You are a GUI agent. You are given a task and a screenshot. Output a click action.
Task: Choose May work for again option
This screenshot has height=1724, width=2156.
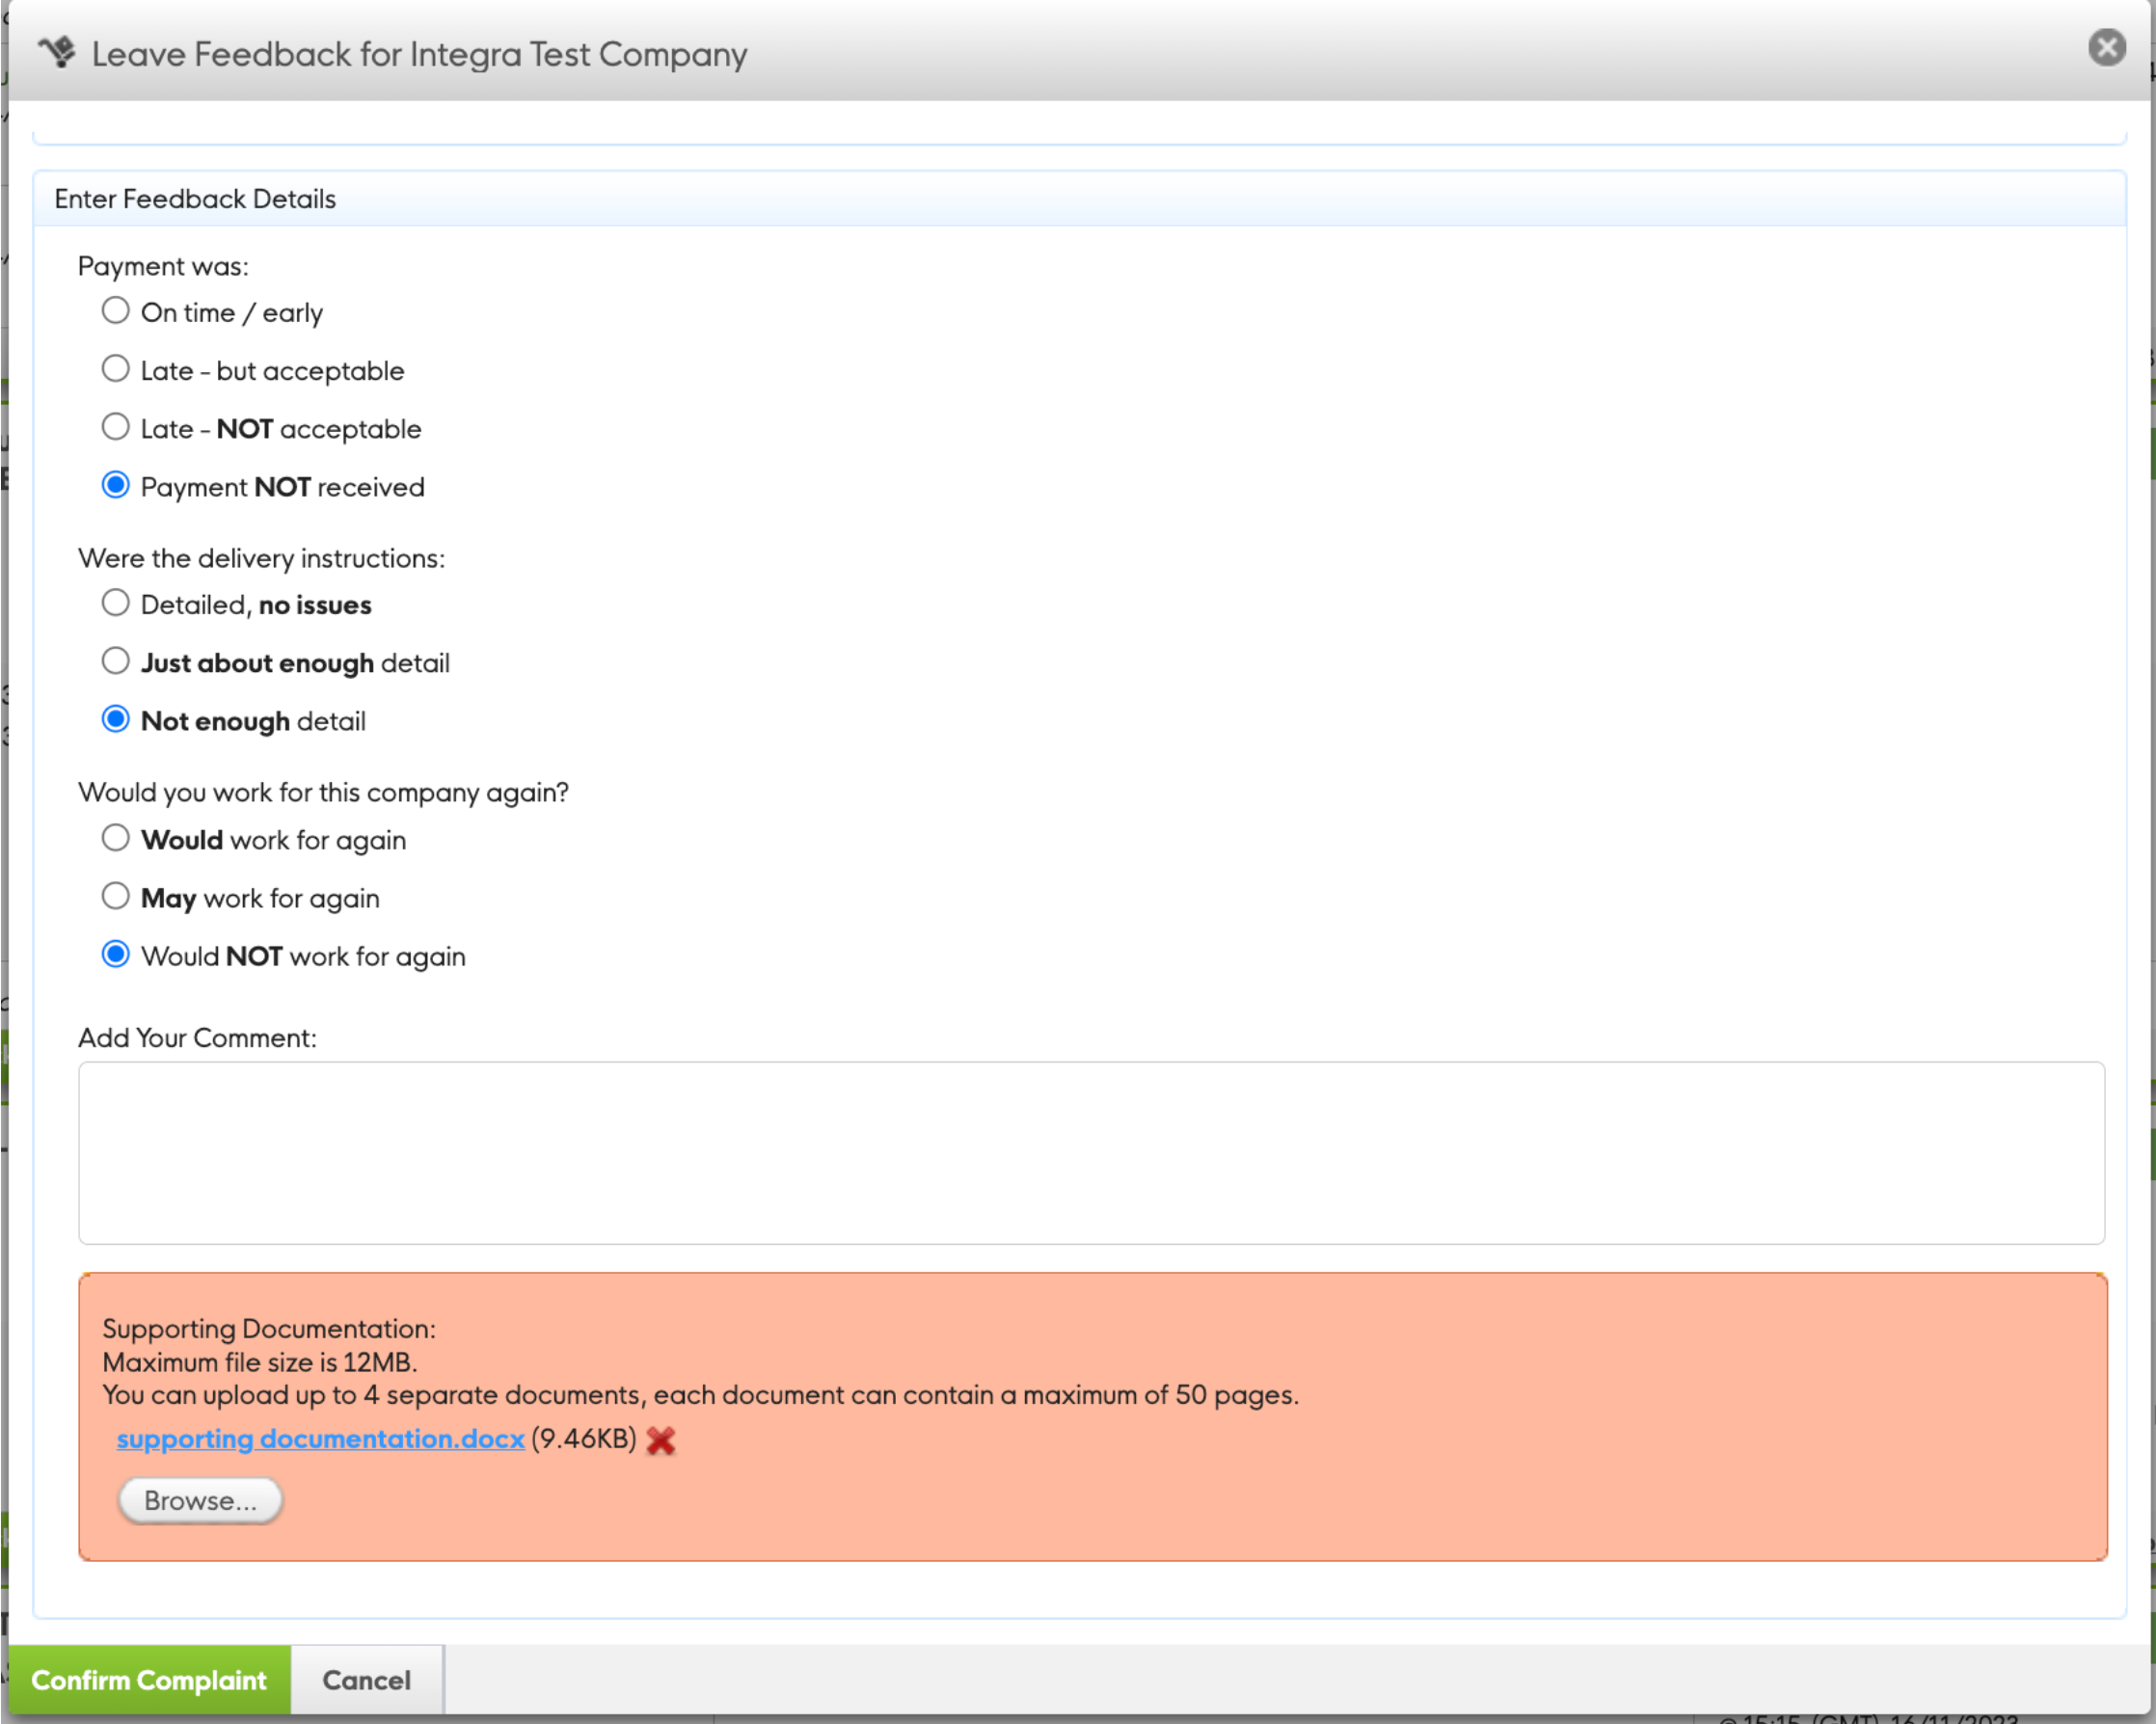[116, 896]
